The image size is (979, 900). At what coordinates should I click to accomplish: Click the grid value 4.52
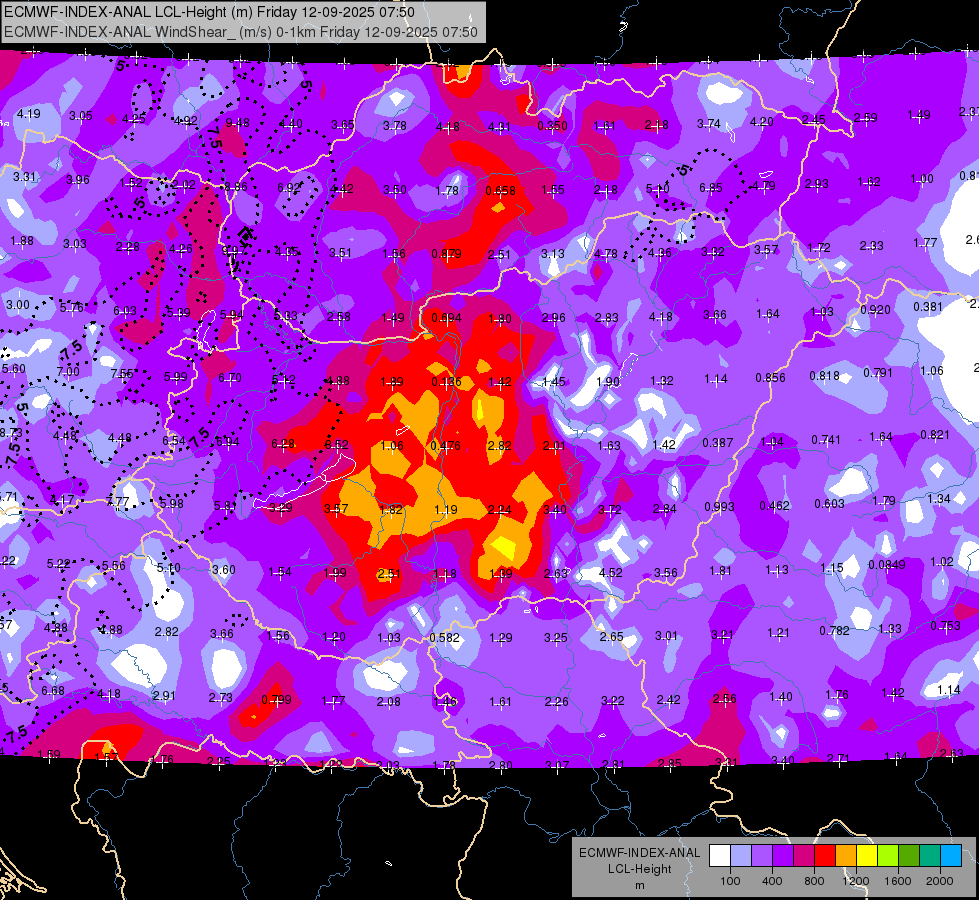point(610,572)
